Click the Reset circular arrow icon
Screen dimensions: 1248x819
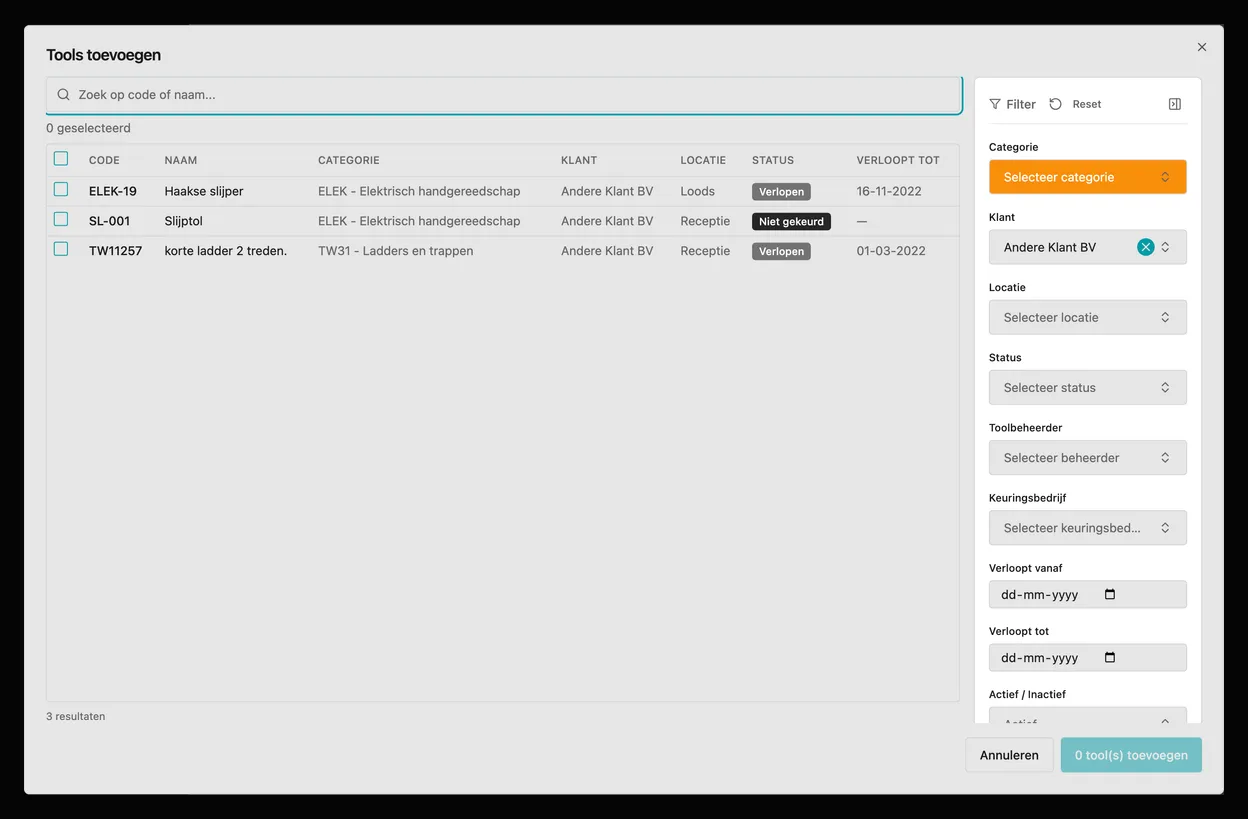click(x=1055, y=104)
